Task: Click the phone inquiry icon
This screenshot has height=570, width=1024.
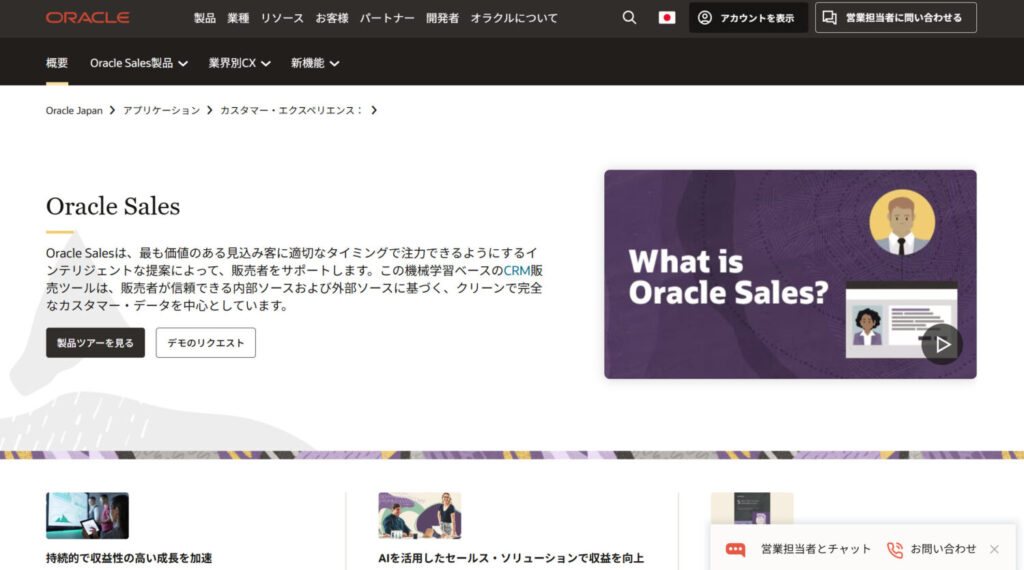Action: [895, 550]
